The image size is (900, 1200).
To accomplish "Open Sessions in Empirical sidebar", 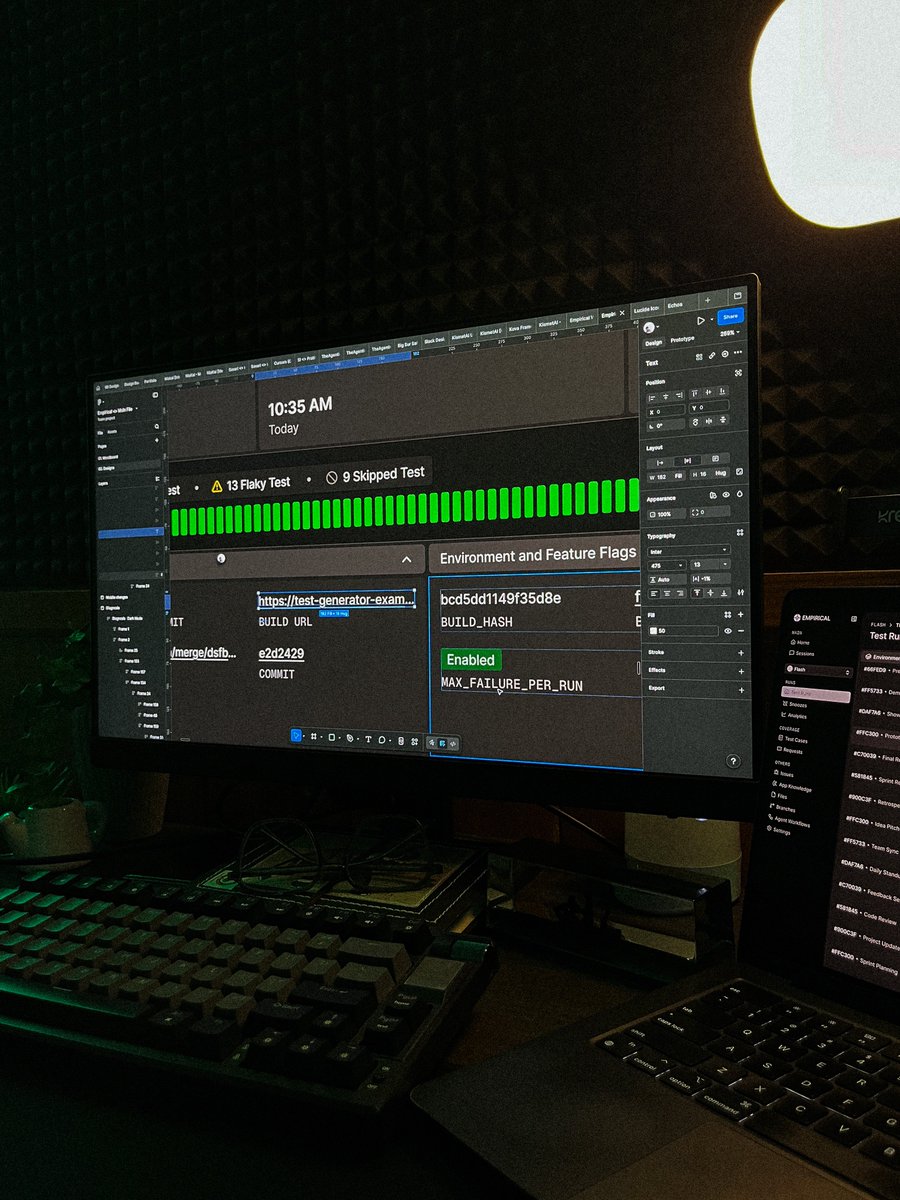I will (801, 653).
